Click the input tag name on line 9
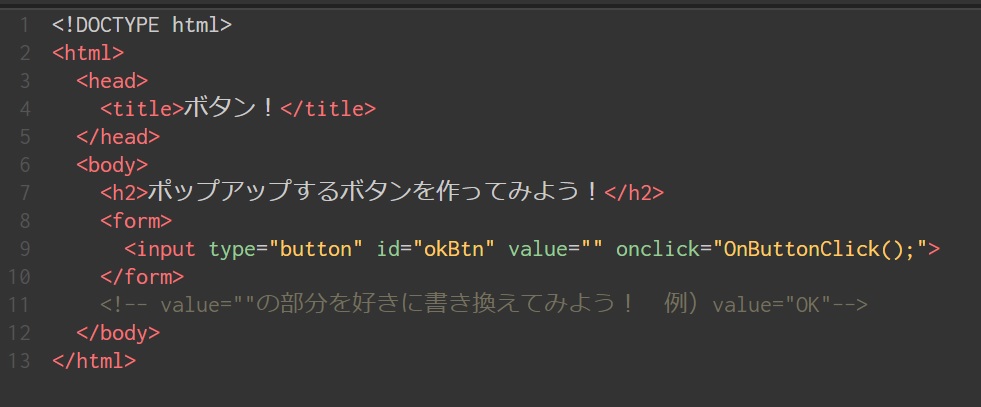 166,248
